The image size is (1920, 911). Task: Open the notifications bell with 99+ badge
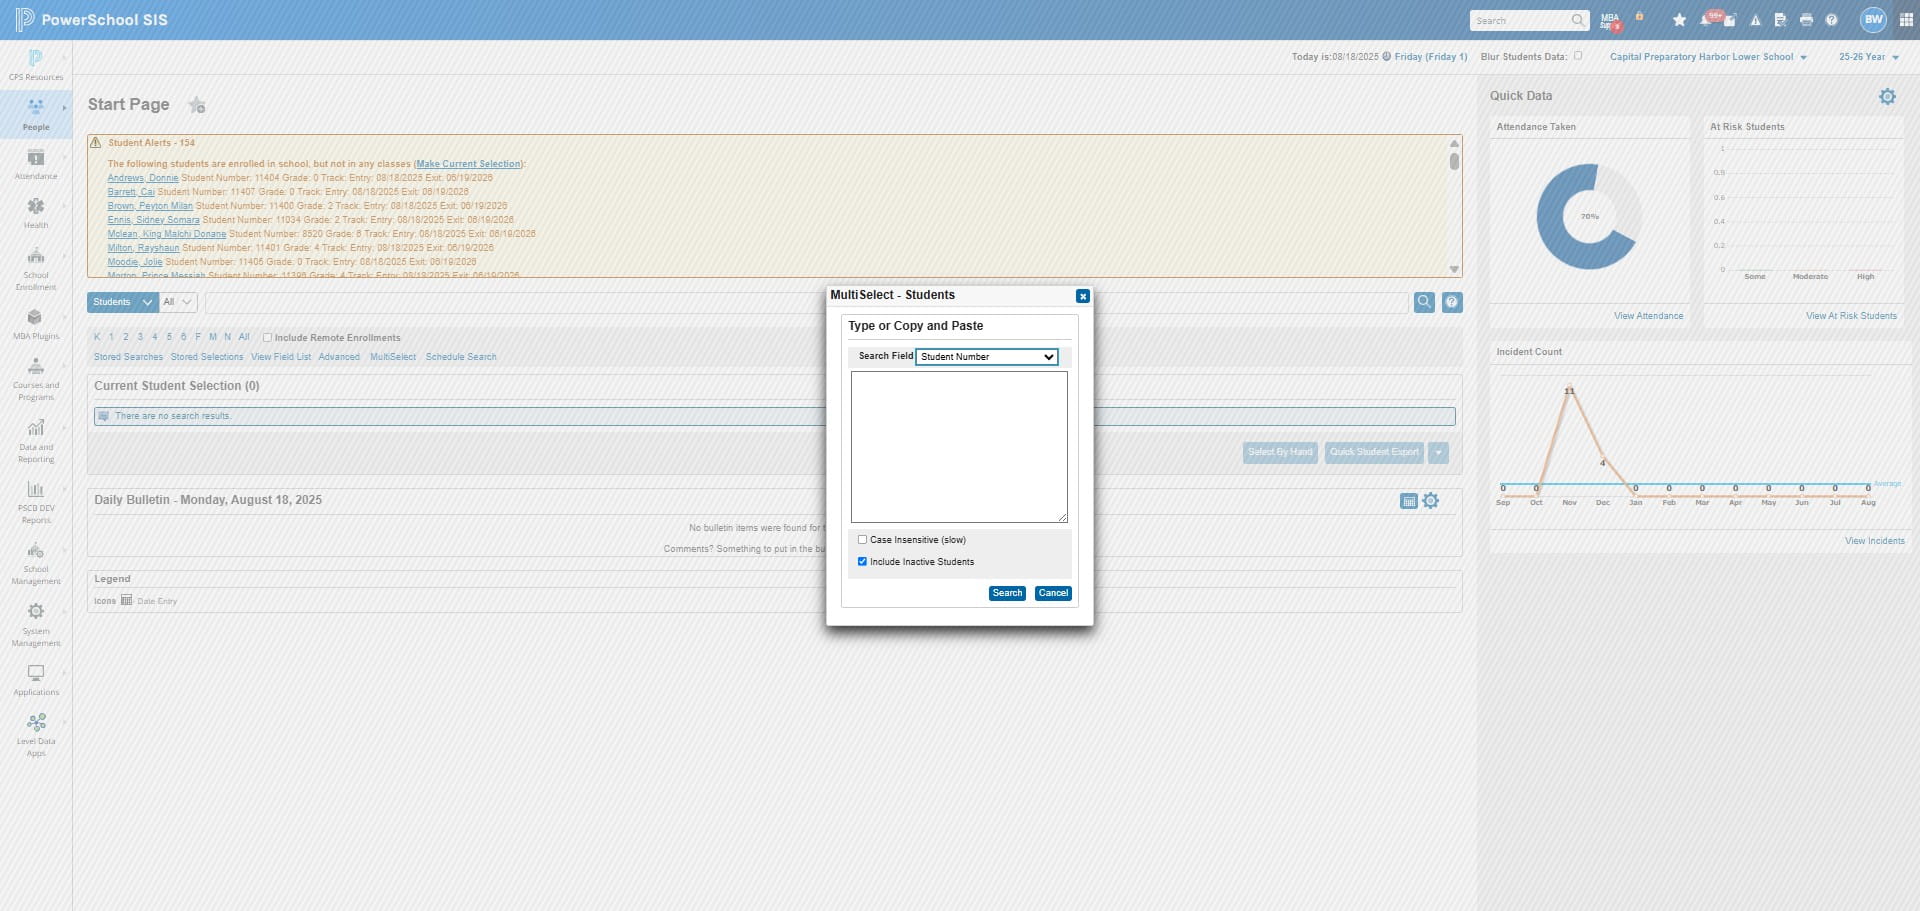pyautogui.click(x=1706, y=20)
